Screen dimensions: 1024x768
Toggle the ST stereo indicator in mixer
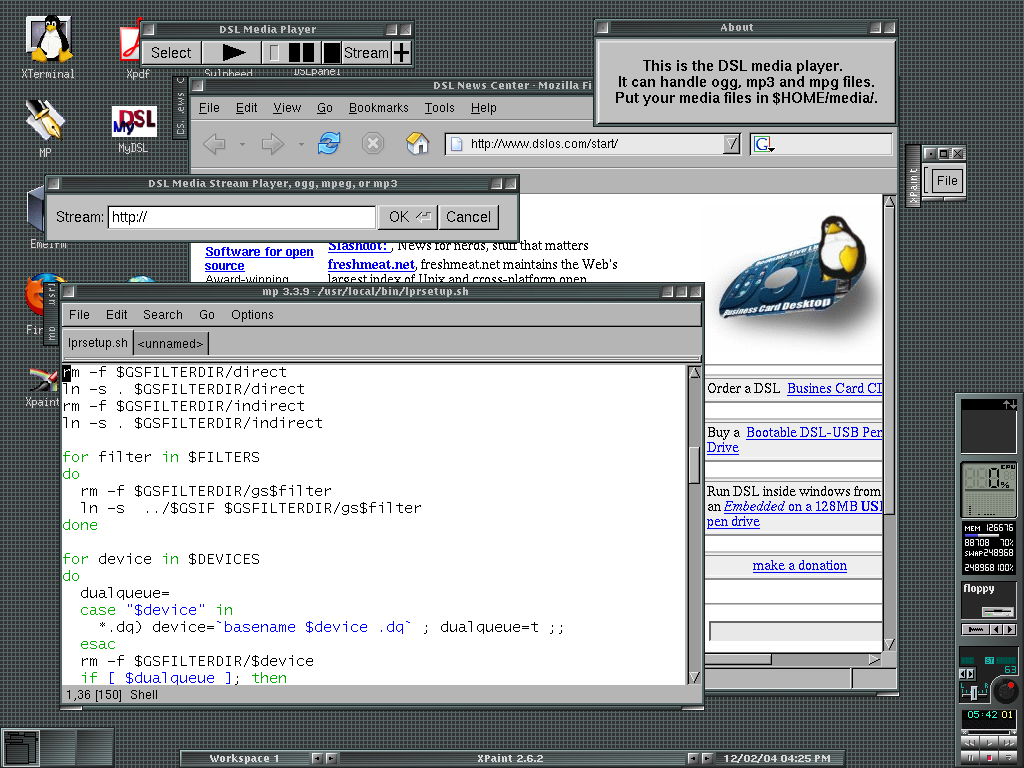point(989,661)
